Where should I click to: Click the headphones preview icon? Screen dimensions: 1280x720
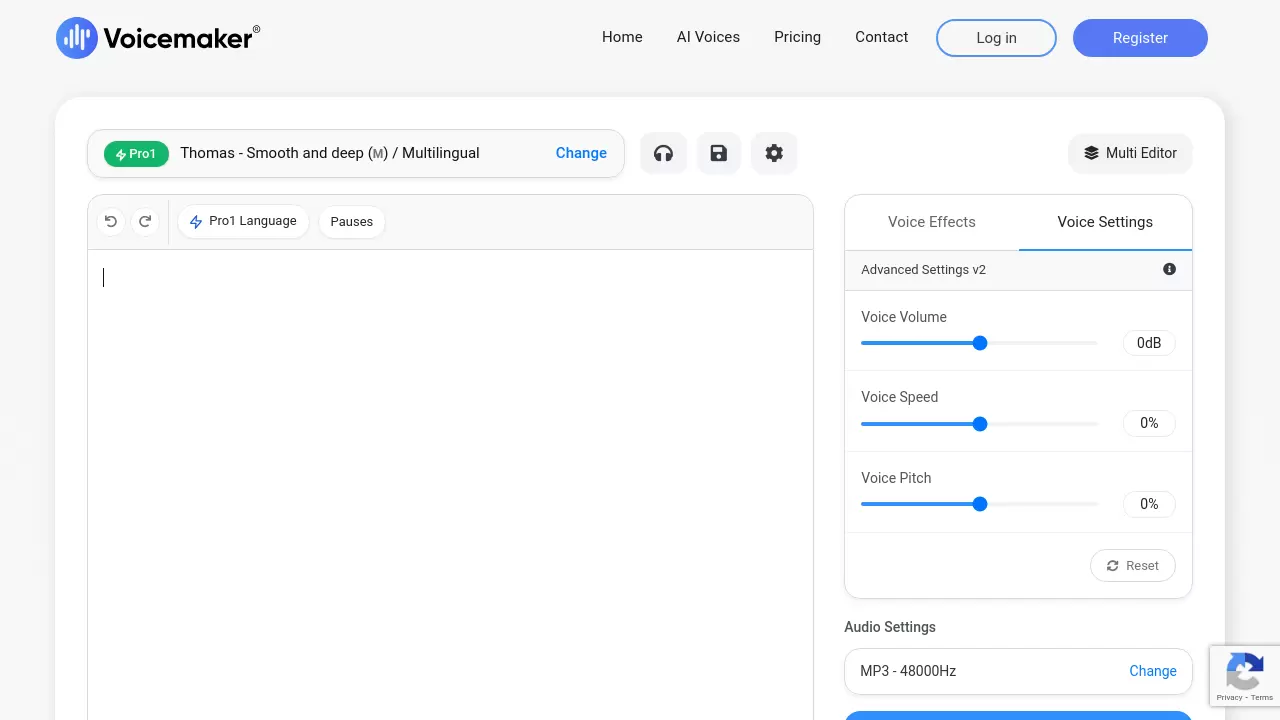tap(663, 153)
